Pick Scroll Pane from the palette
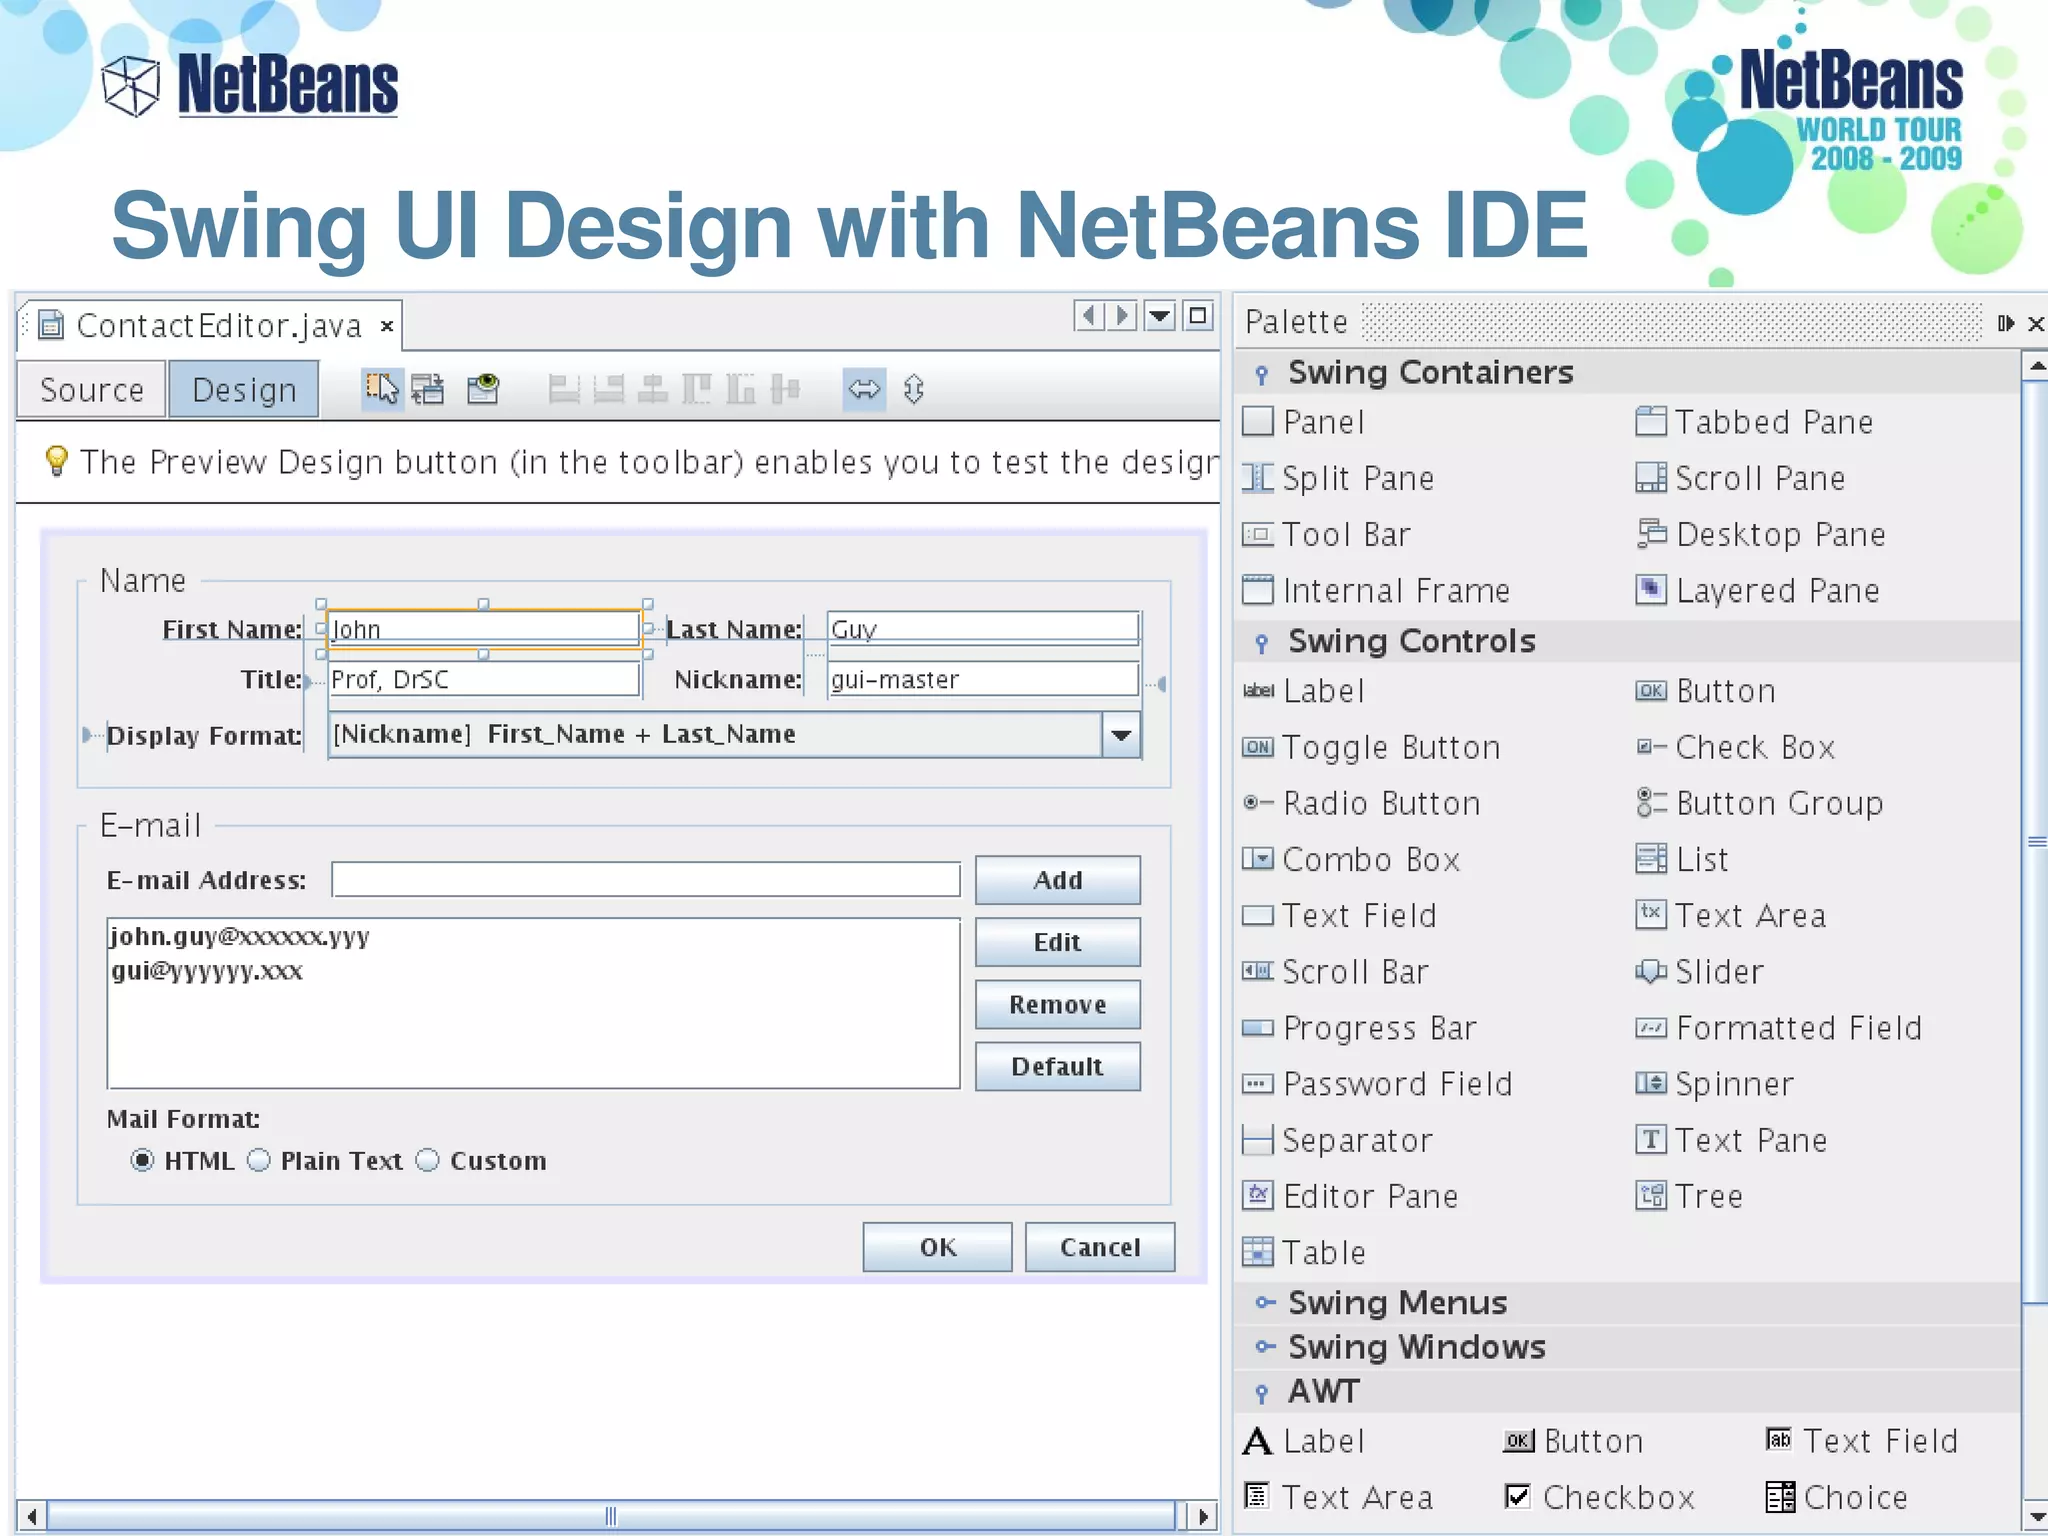2048x1536 pixels. point(1741,478)
